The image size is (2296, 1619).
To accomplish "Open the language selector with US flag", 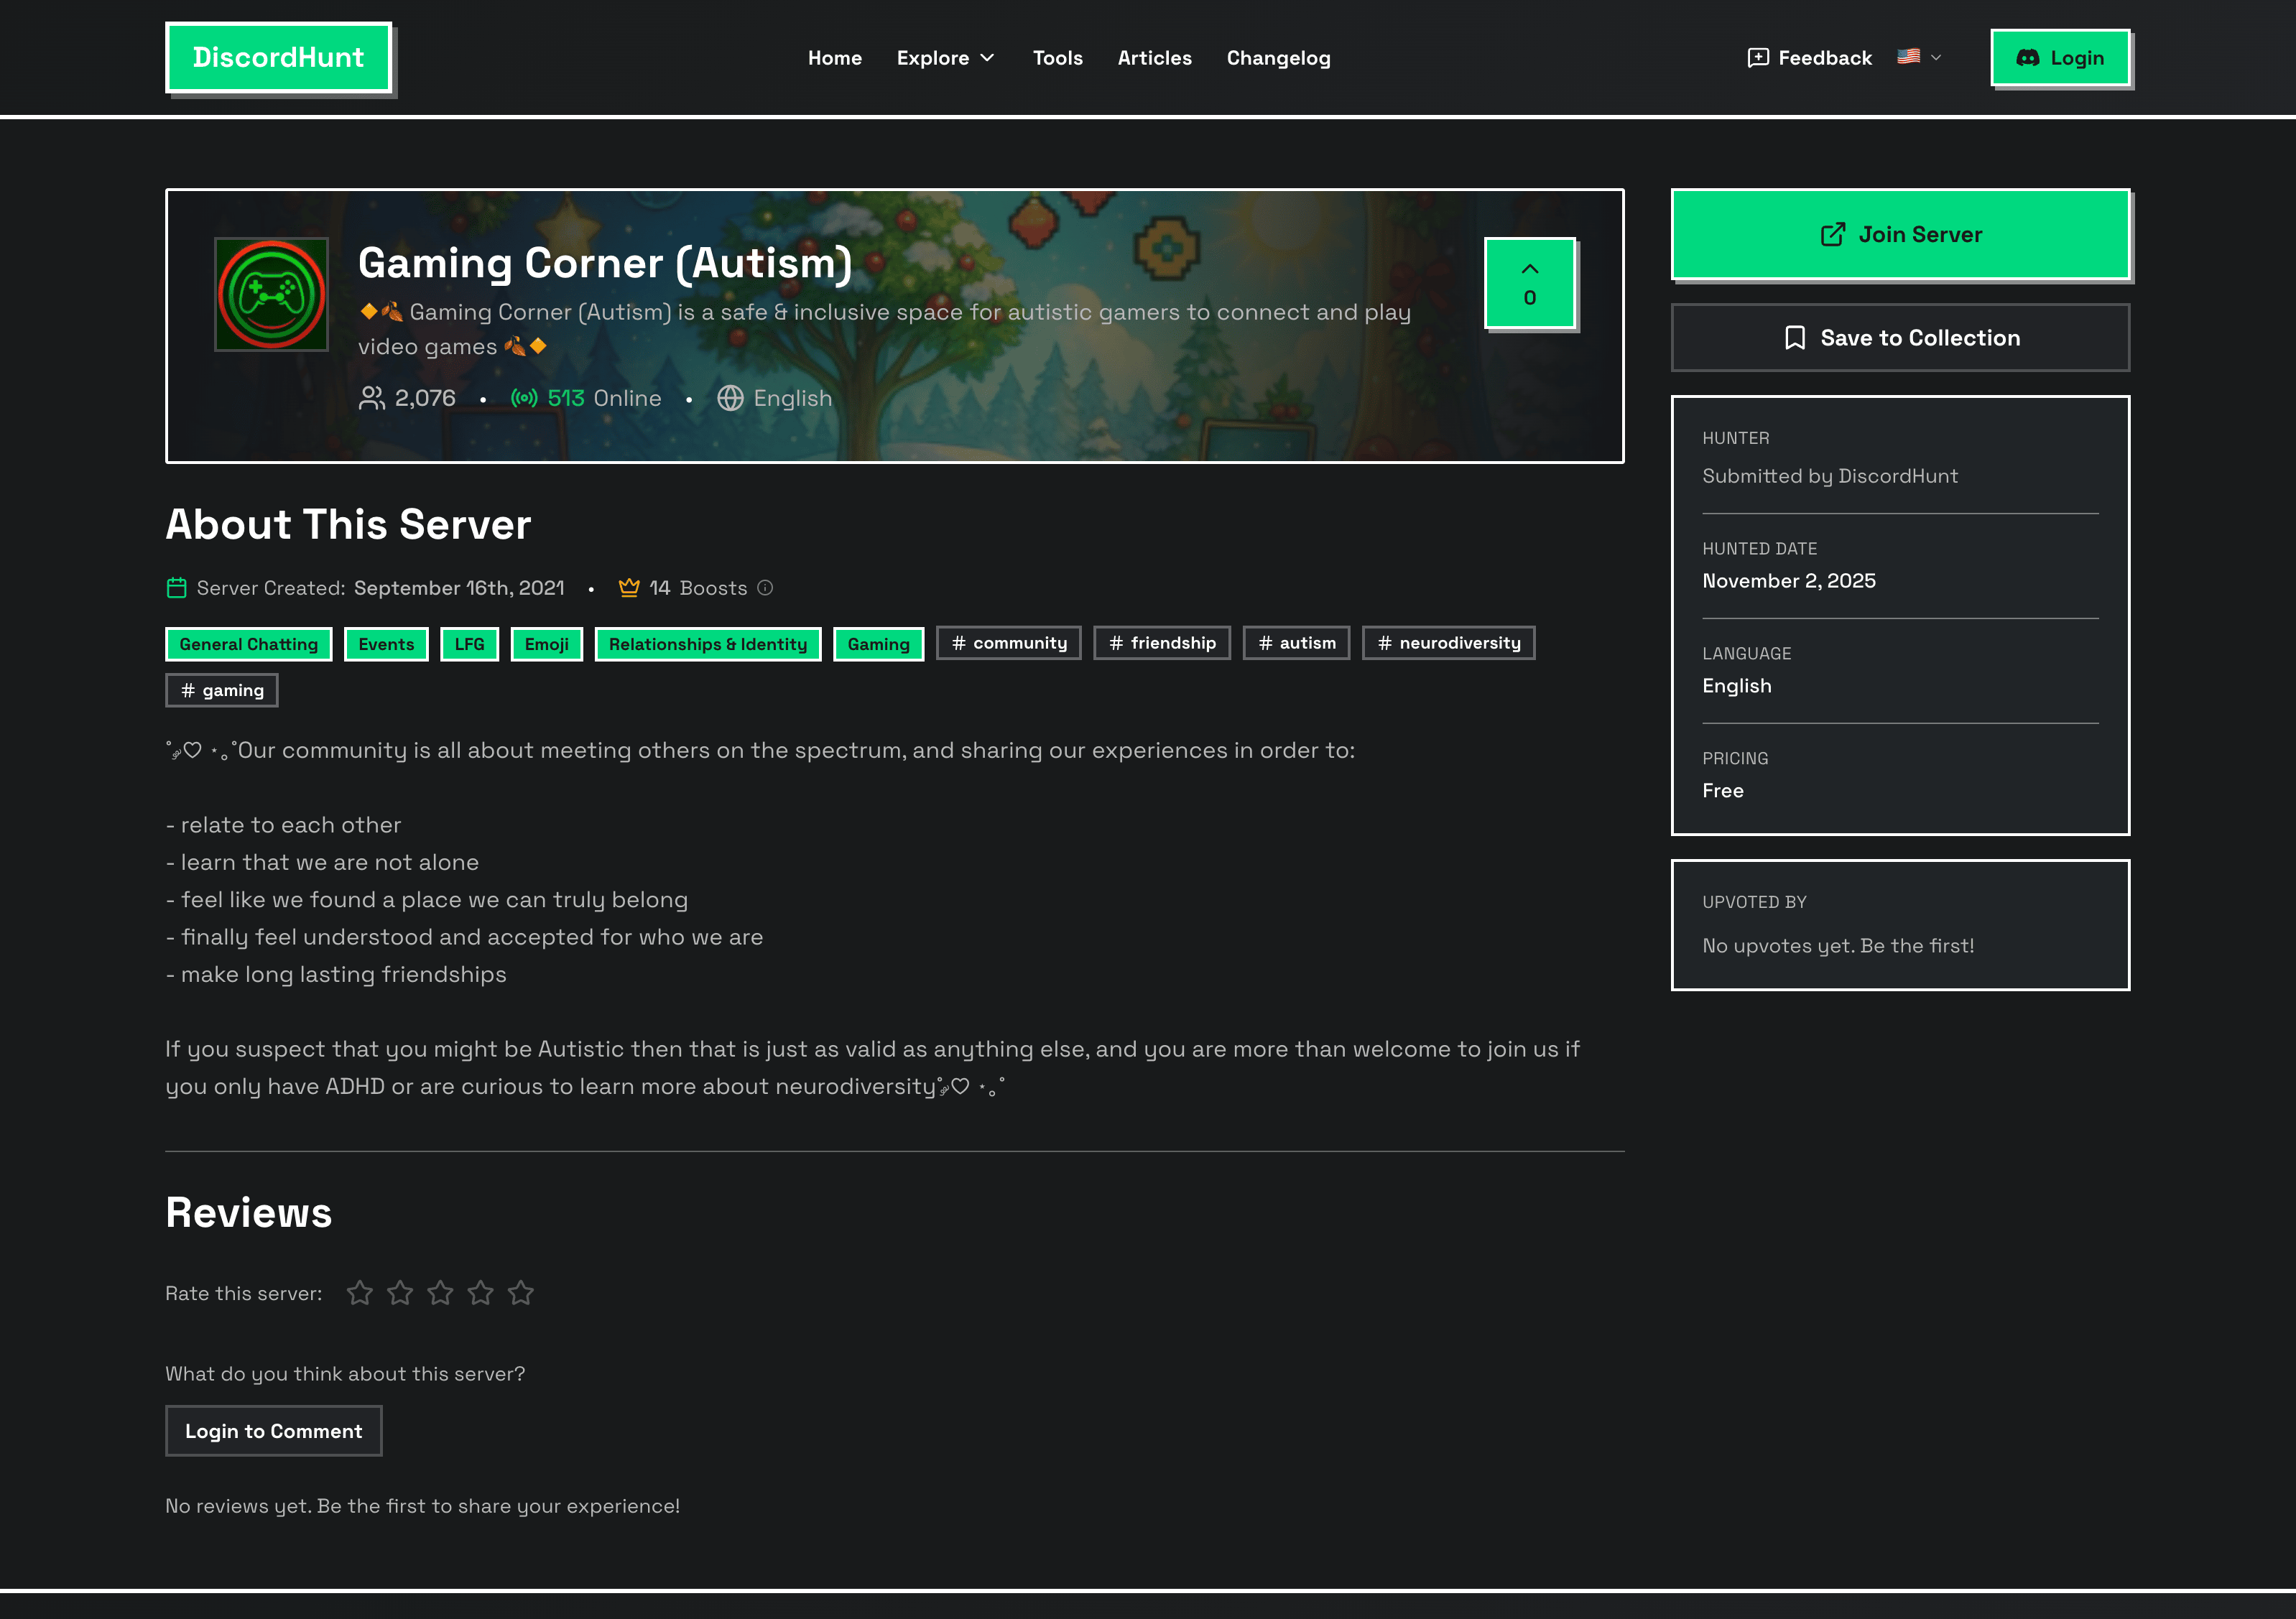I will tap(1909, 57).
